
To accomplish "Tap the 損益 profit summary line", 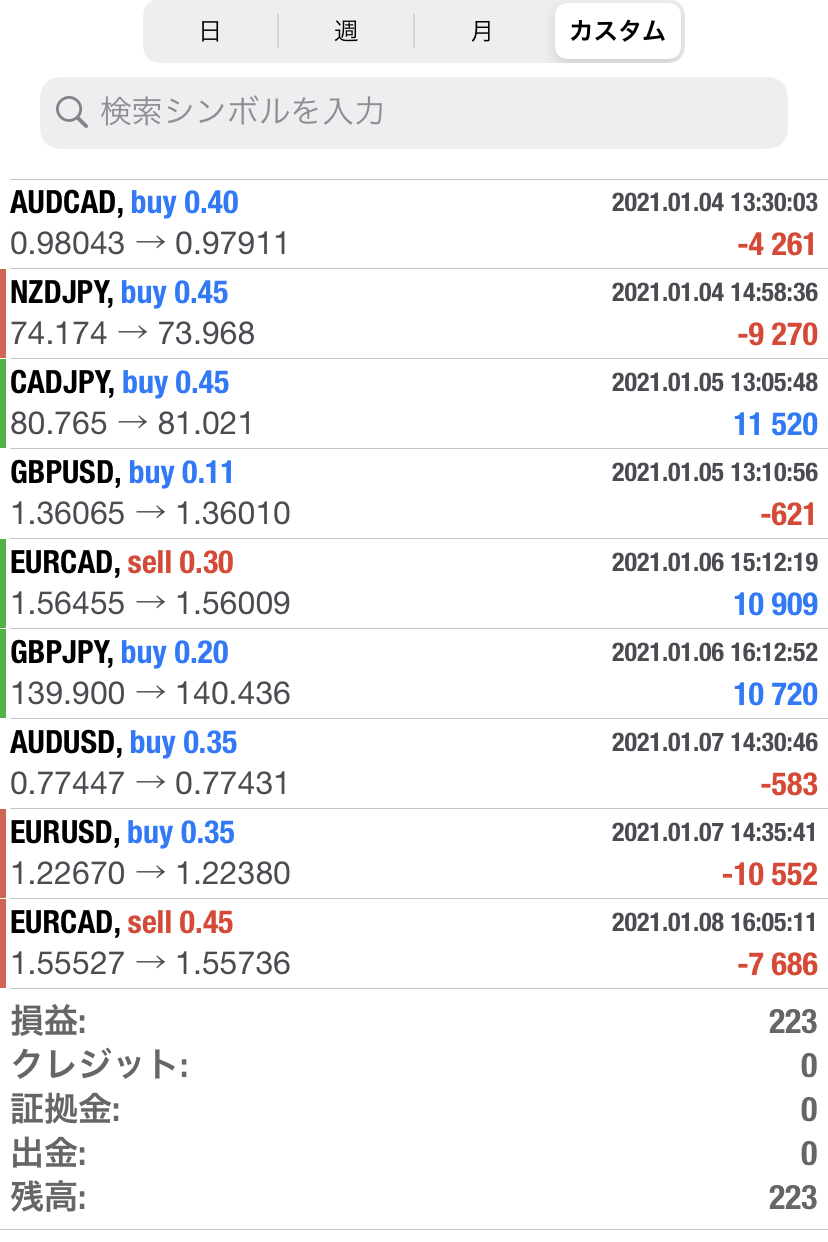I will (x=414, y=1022).
